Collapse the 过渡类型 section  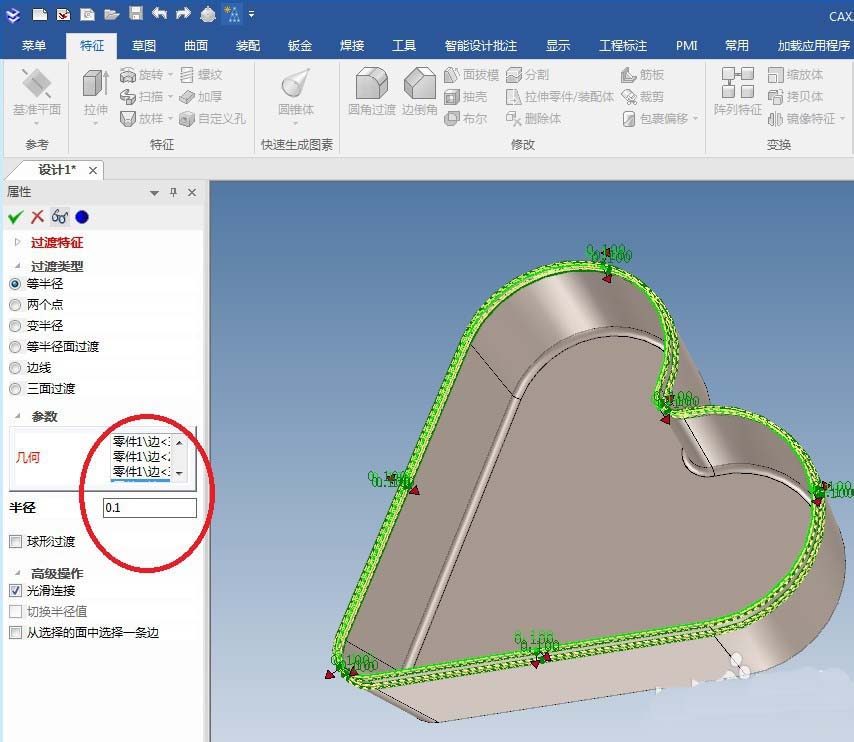point(17,266)
